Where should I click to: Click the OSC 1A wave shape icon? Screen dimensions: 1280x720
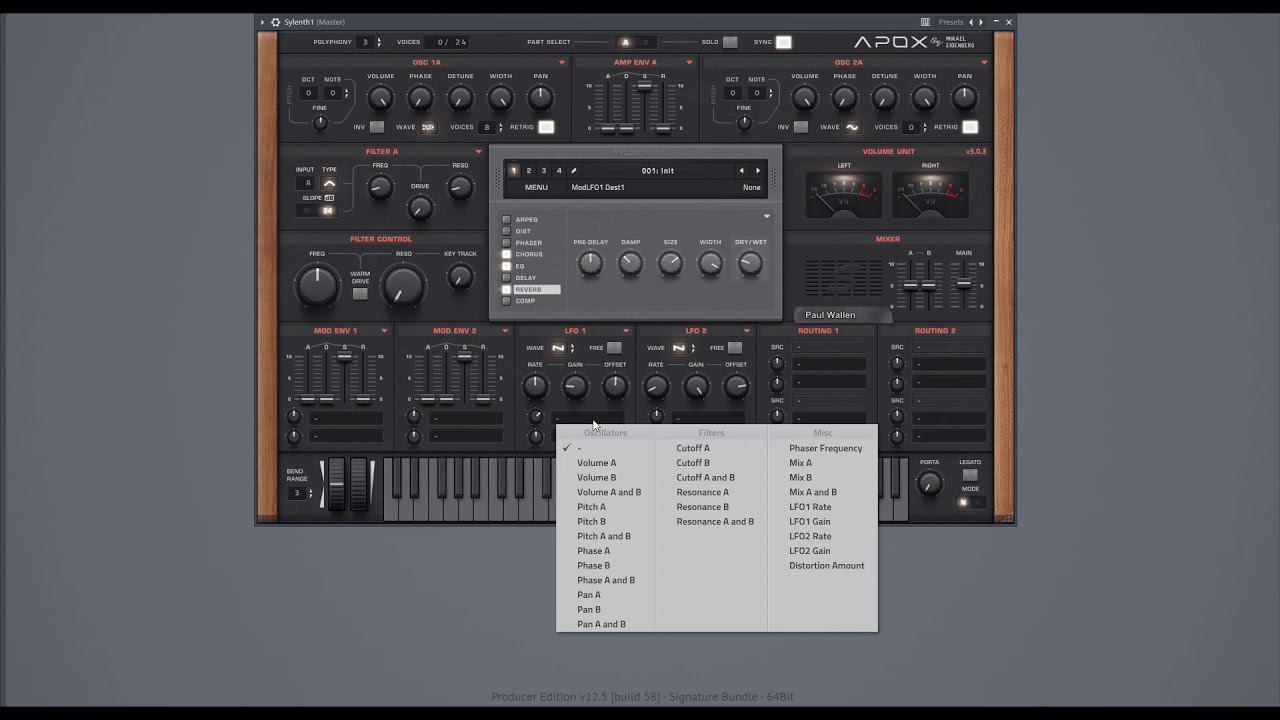[428, 127]
